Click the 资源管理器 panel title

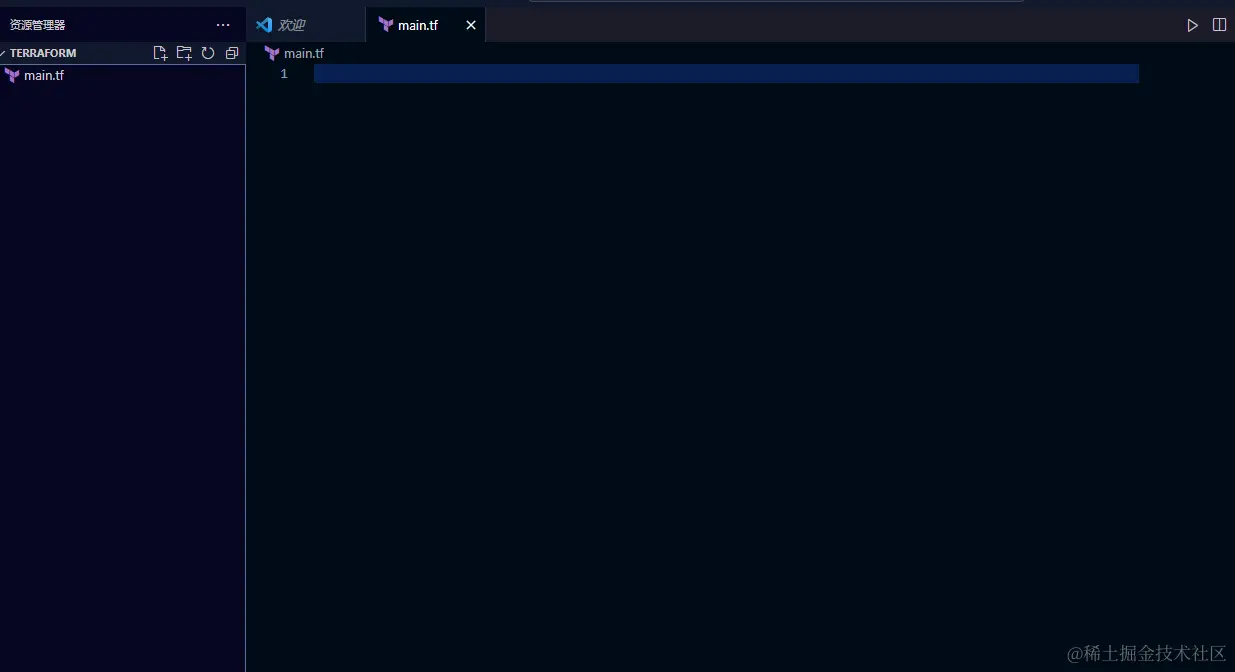coord(38,25)
